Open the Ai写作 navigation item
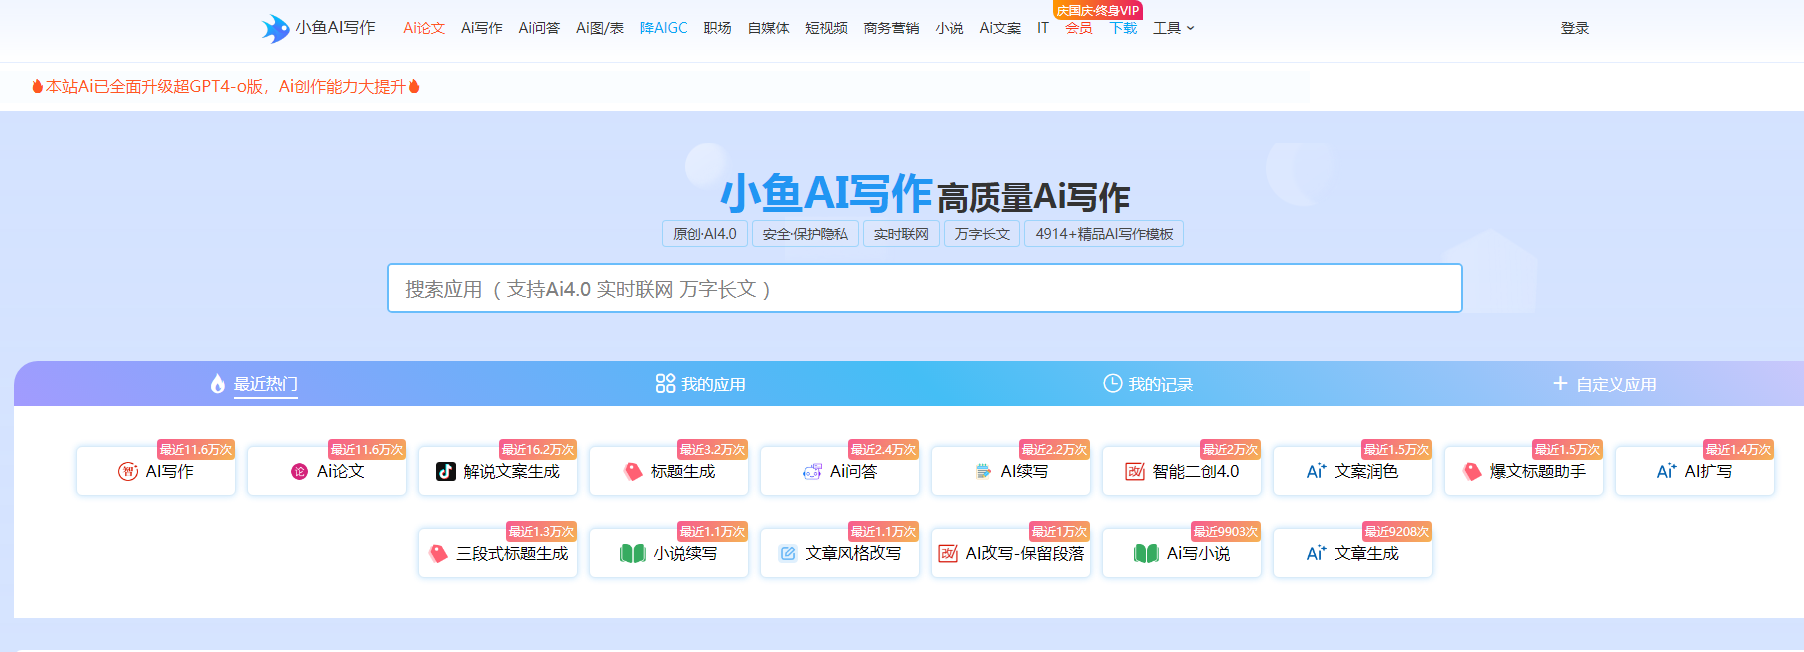The height and width of the screenshot is (652, 1804). pos(482,28)
